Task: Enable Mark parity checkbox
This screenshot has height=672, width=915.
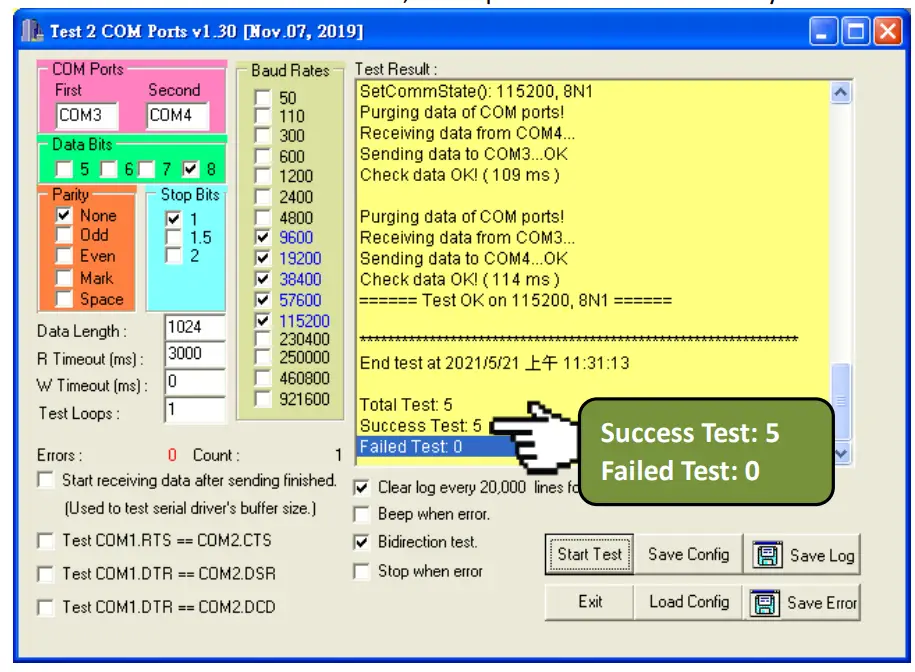Action: pos(64,278)
